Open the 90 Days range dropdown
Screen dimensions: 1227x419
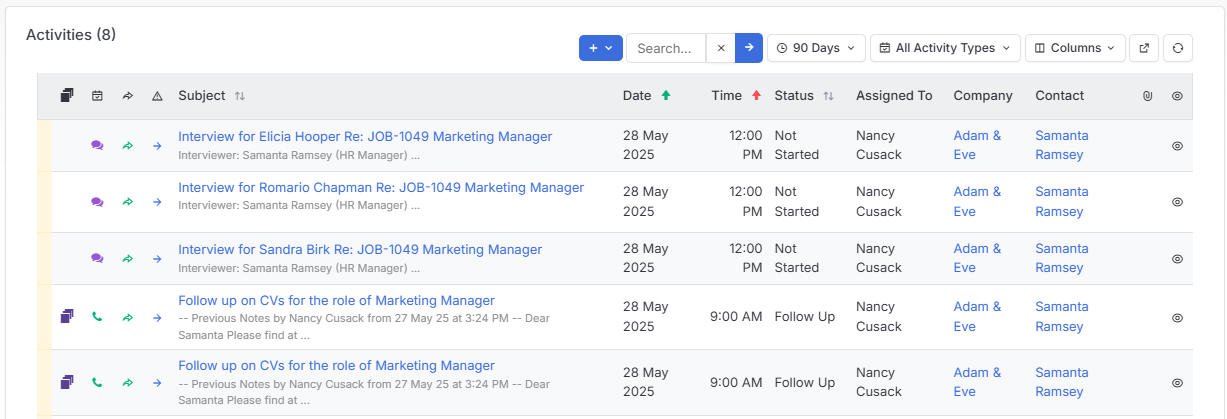point(816,48)
